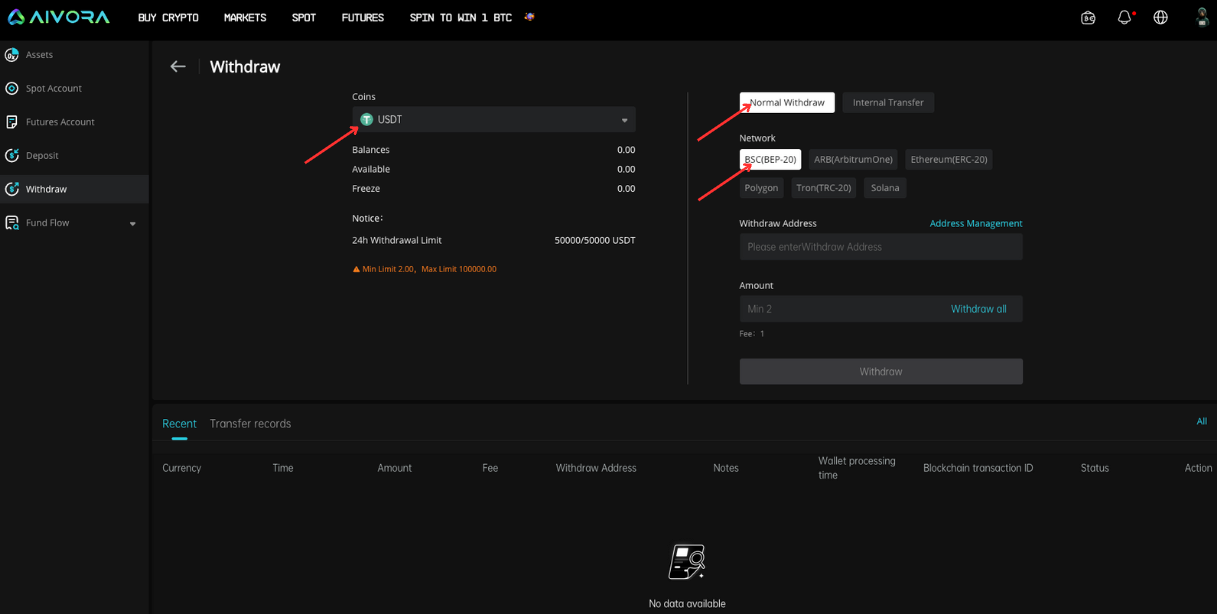1217x614 pixels.
Task: Click the AIVORA logo
Action: [x=58, y=17]
